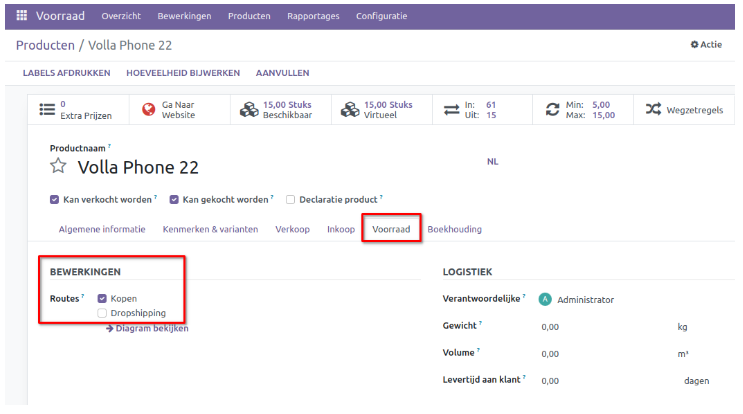Switch to the Algemene informatie tab
The height and width of the screenshot is (414, 743).
102,229
